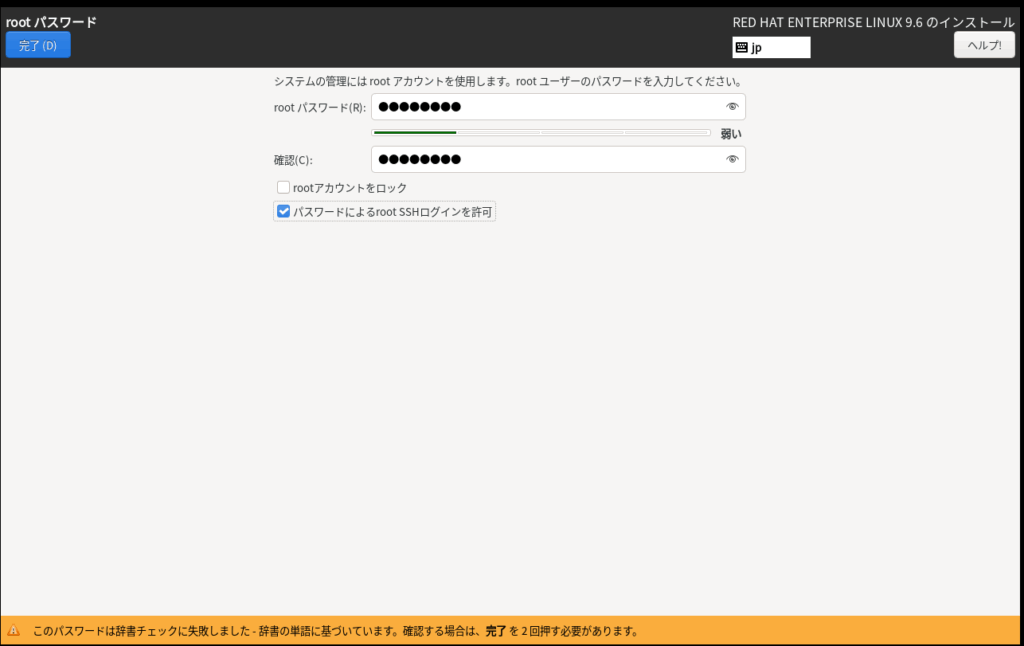Click the root パスワード page title

coord(51,22)
